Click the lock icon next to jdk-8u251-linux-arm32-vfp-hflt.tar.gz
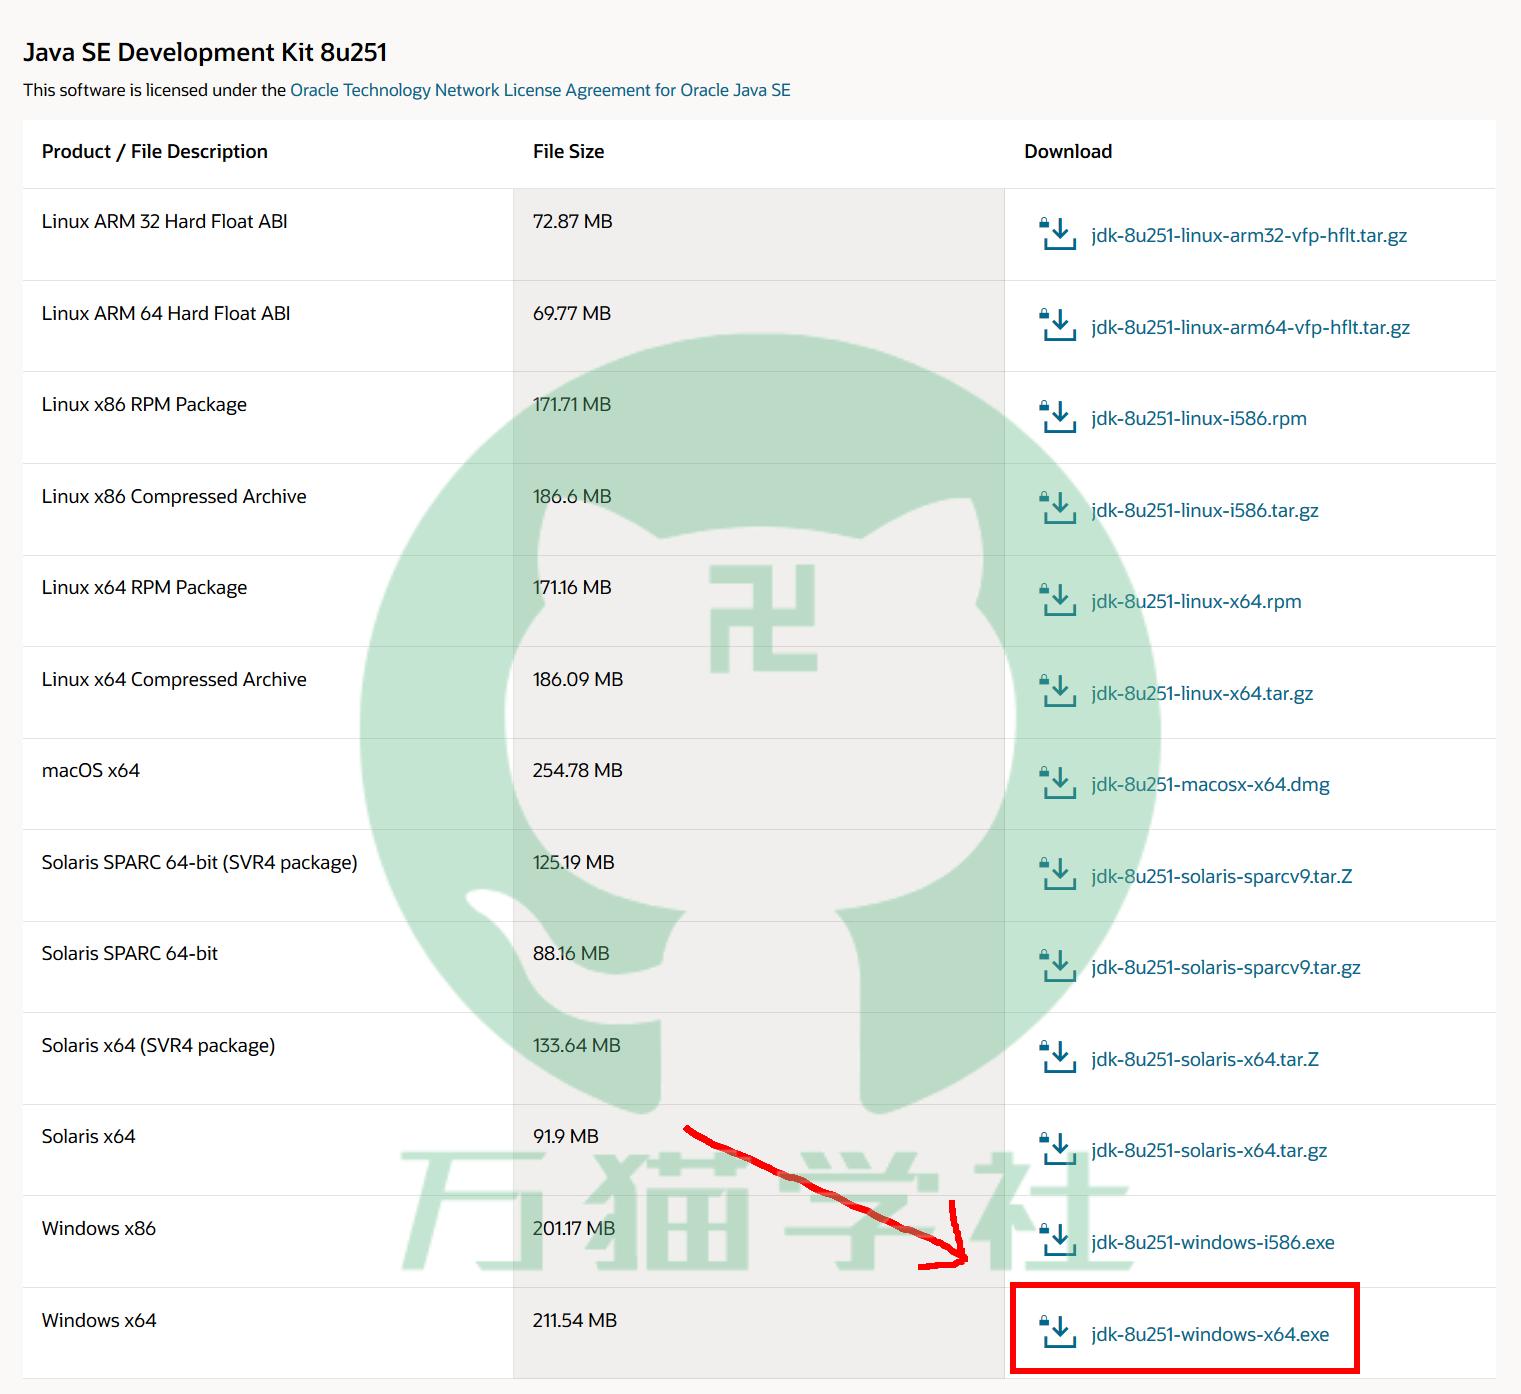 pyautogui.click(x=1044, y=224)
